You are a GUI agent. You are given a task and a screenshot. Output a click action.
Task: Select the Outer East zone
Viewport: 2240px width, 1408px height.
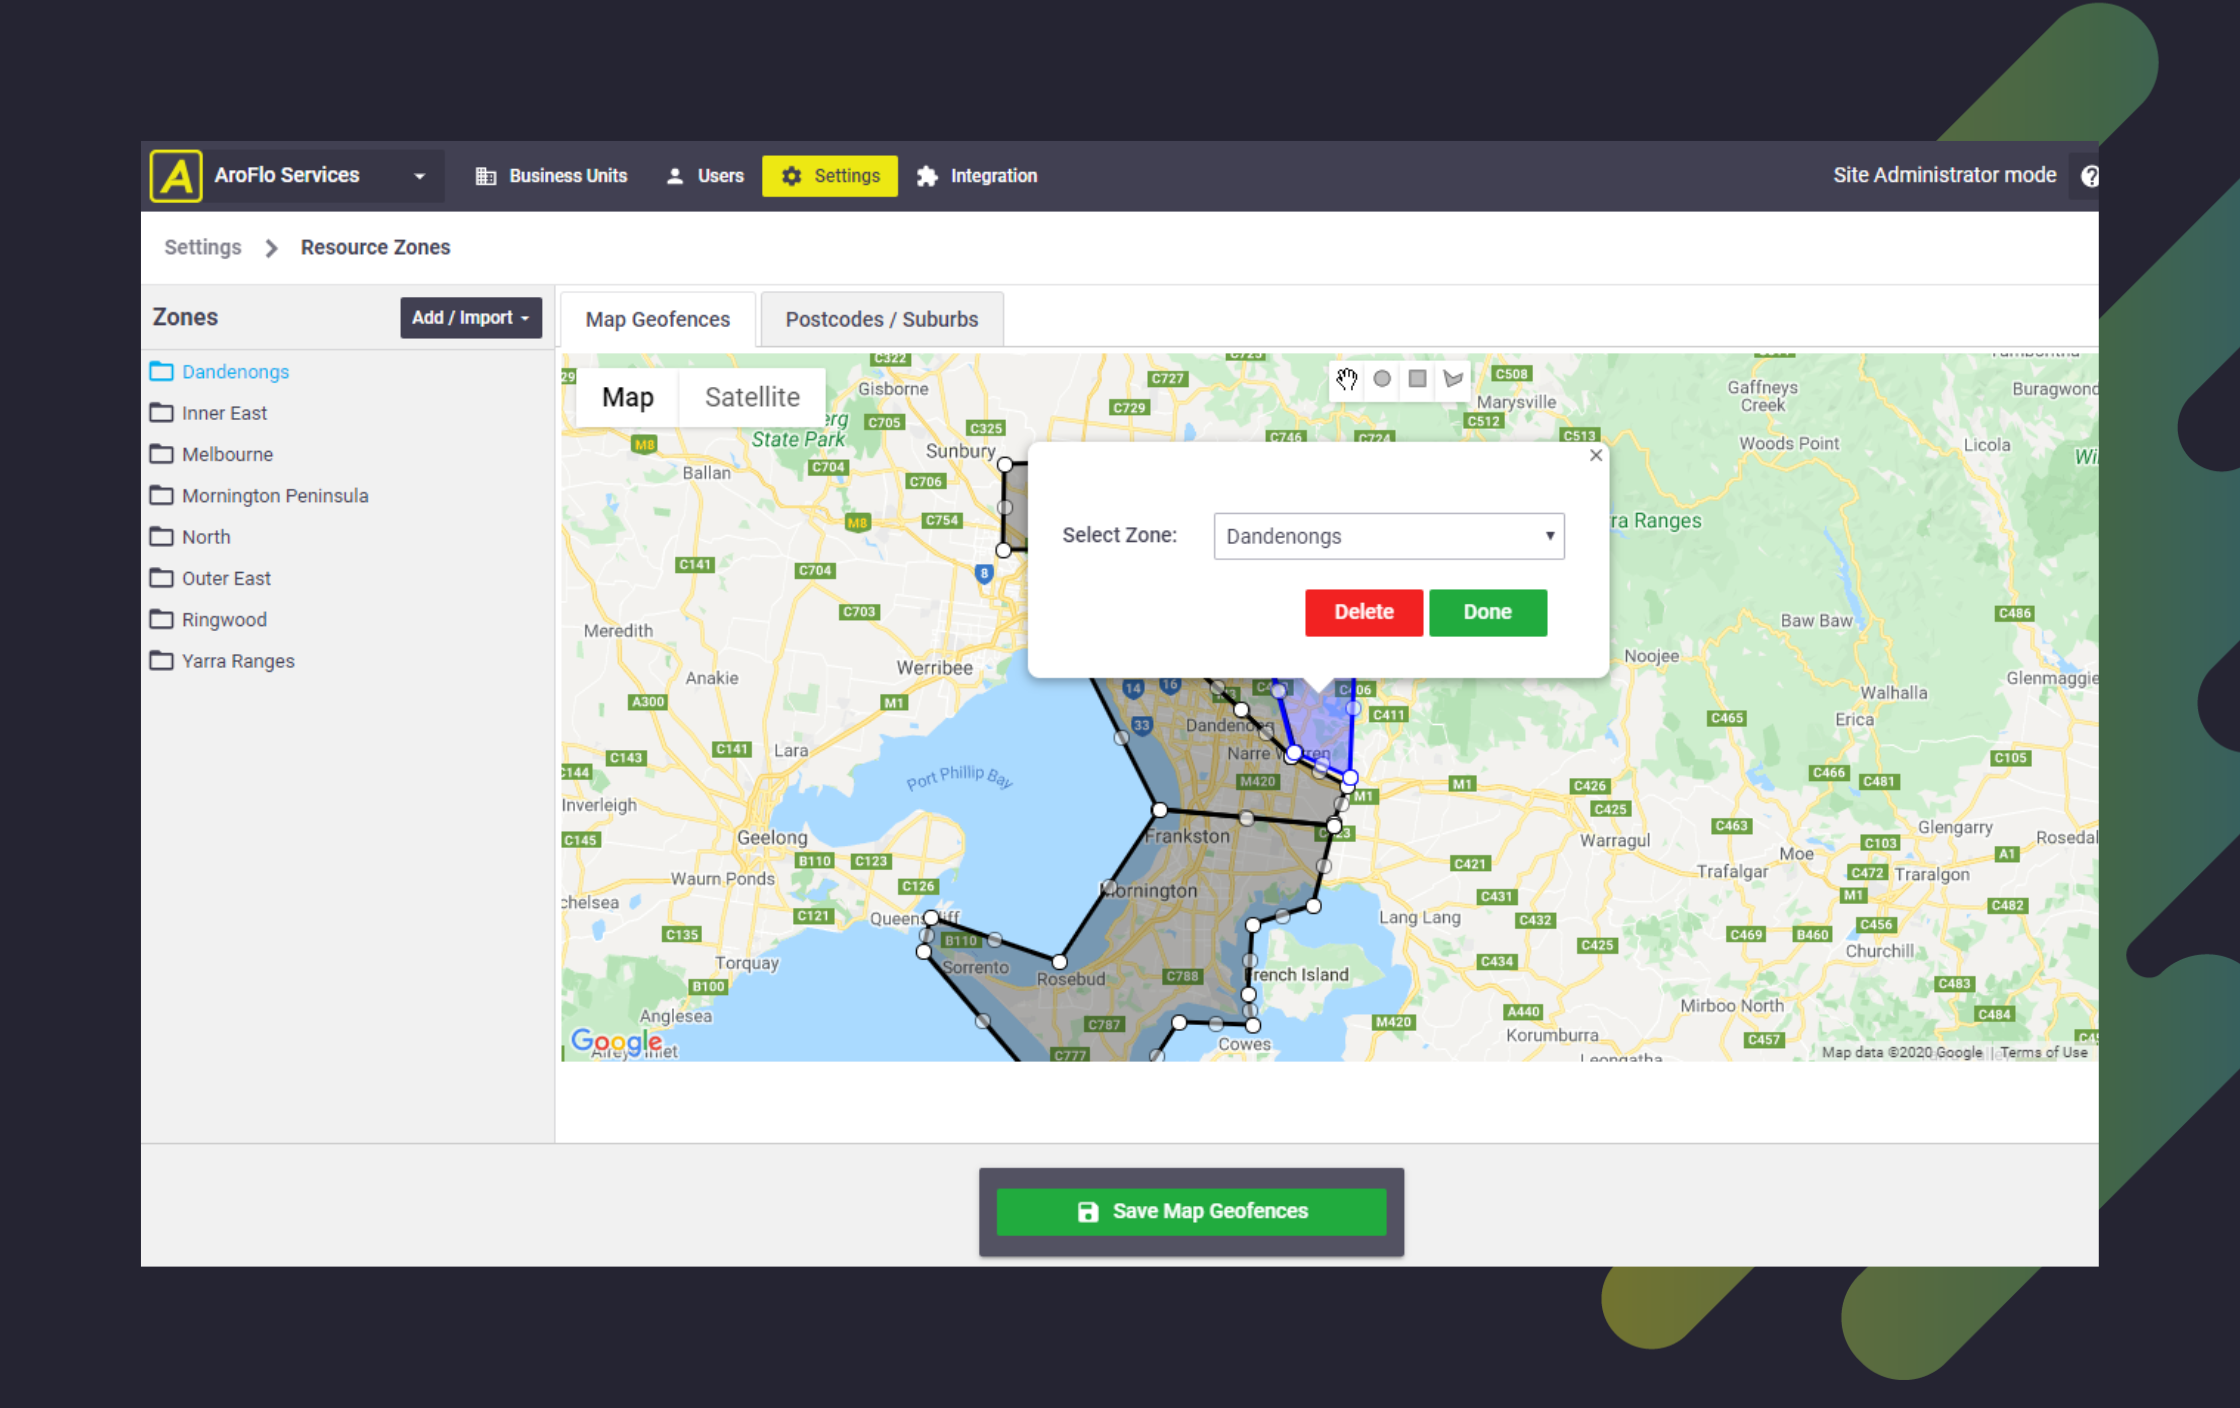tap(226, 578)
